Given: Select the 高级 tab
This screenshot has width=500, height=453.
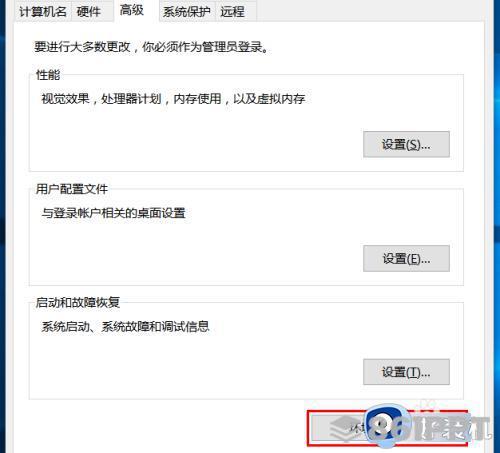Looking at the screenshot, I should pos(132,10).
